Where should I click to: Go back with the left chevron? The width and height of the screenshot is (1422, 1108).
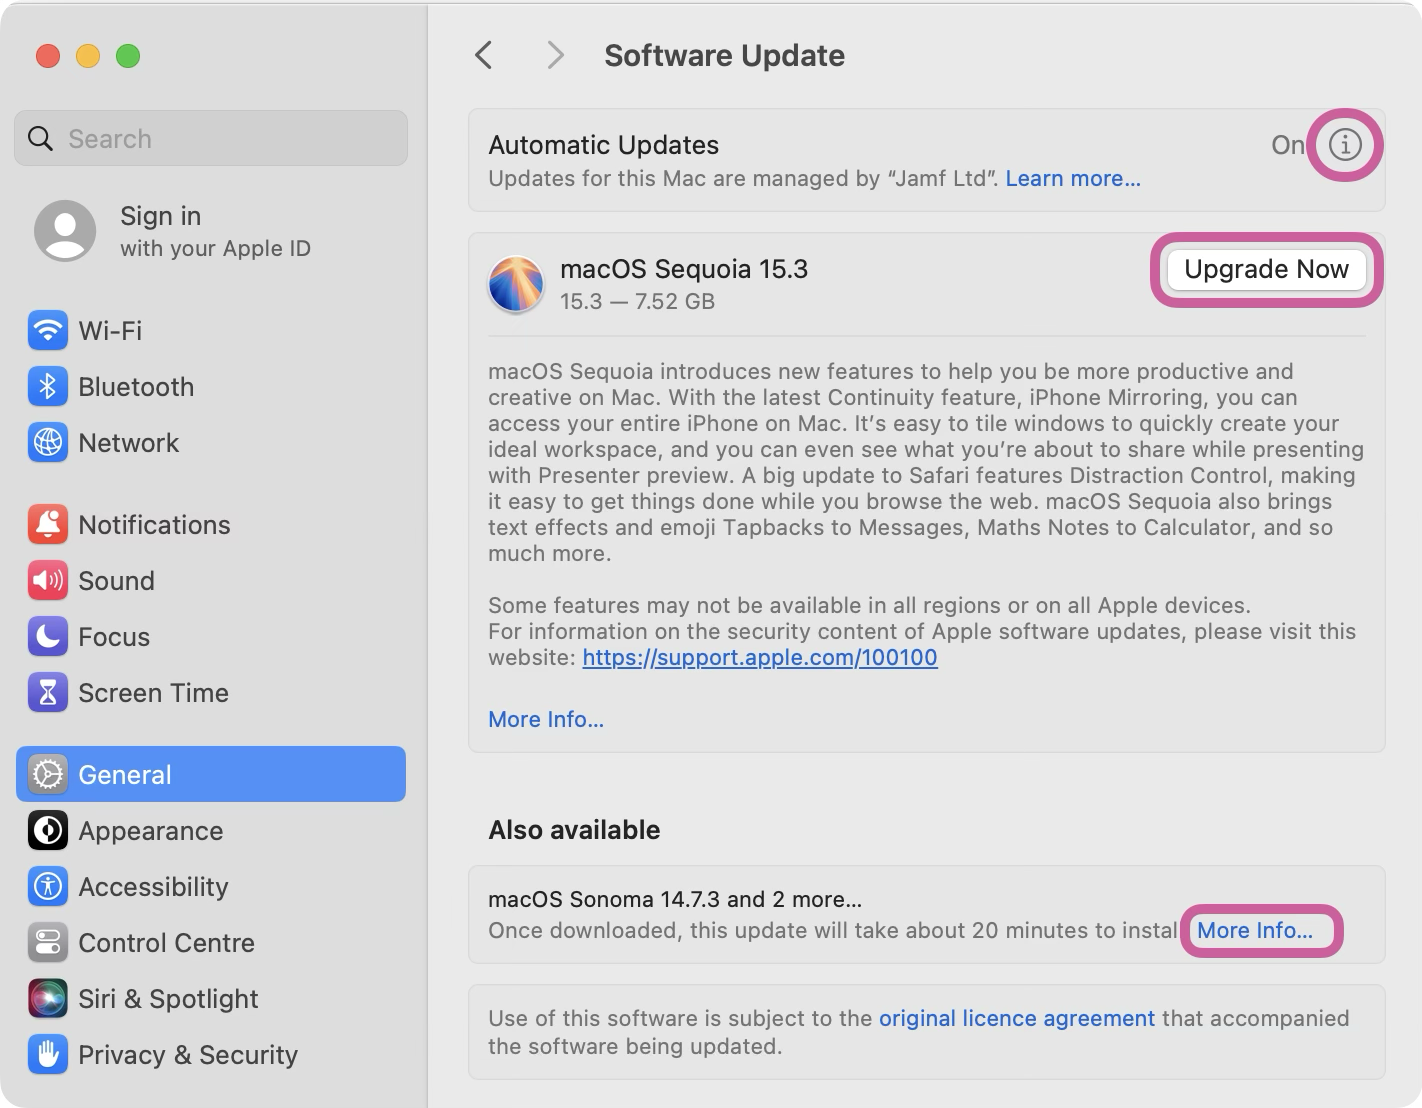coord(484,55)
